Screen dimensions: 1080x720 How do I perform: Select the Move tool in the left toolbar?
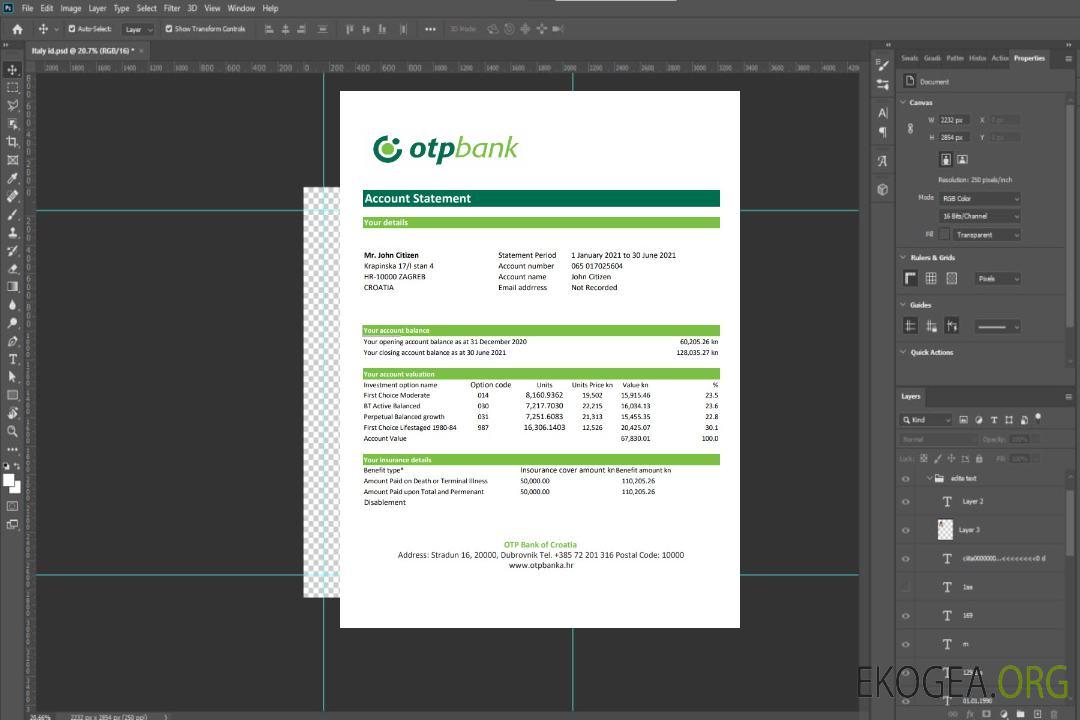[12, 70]
